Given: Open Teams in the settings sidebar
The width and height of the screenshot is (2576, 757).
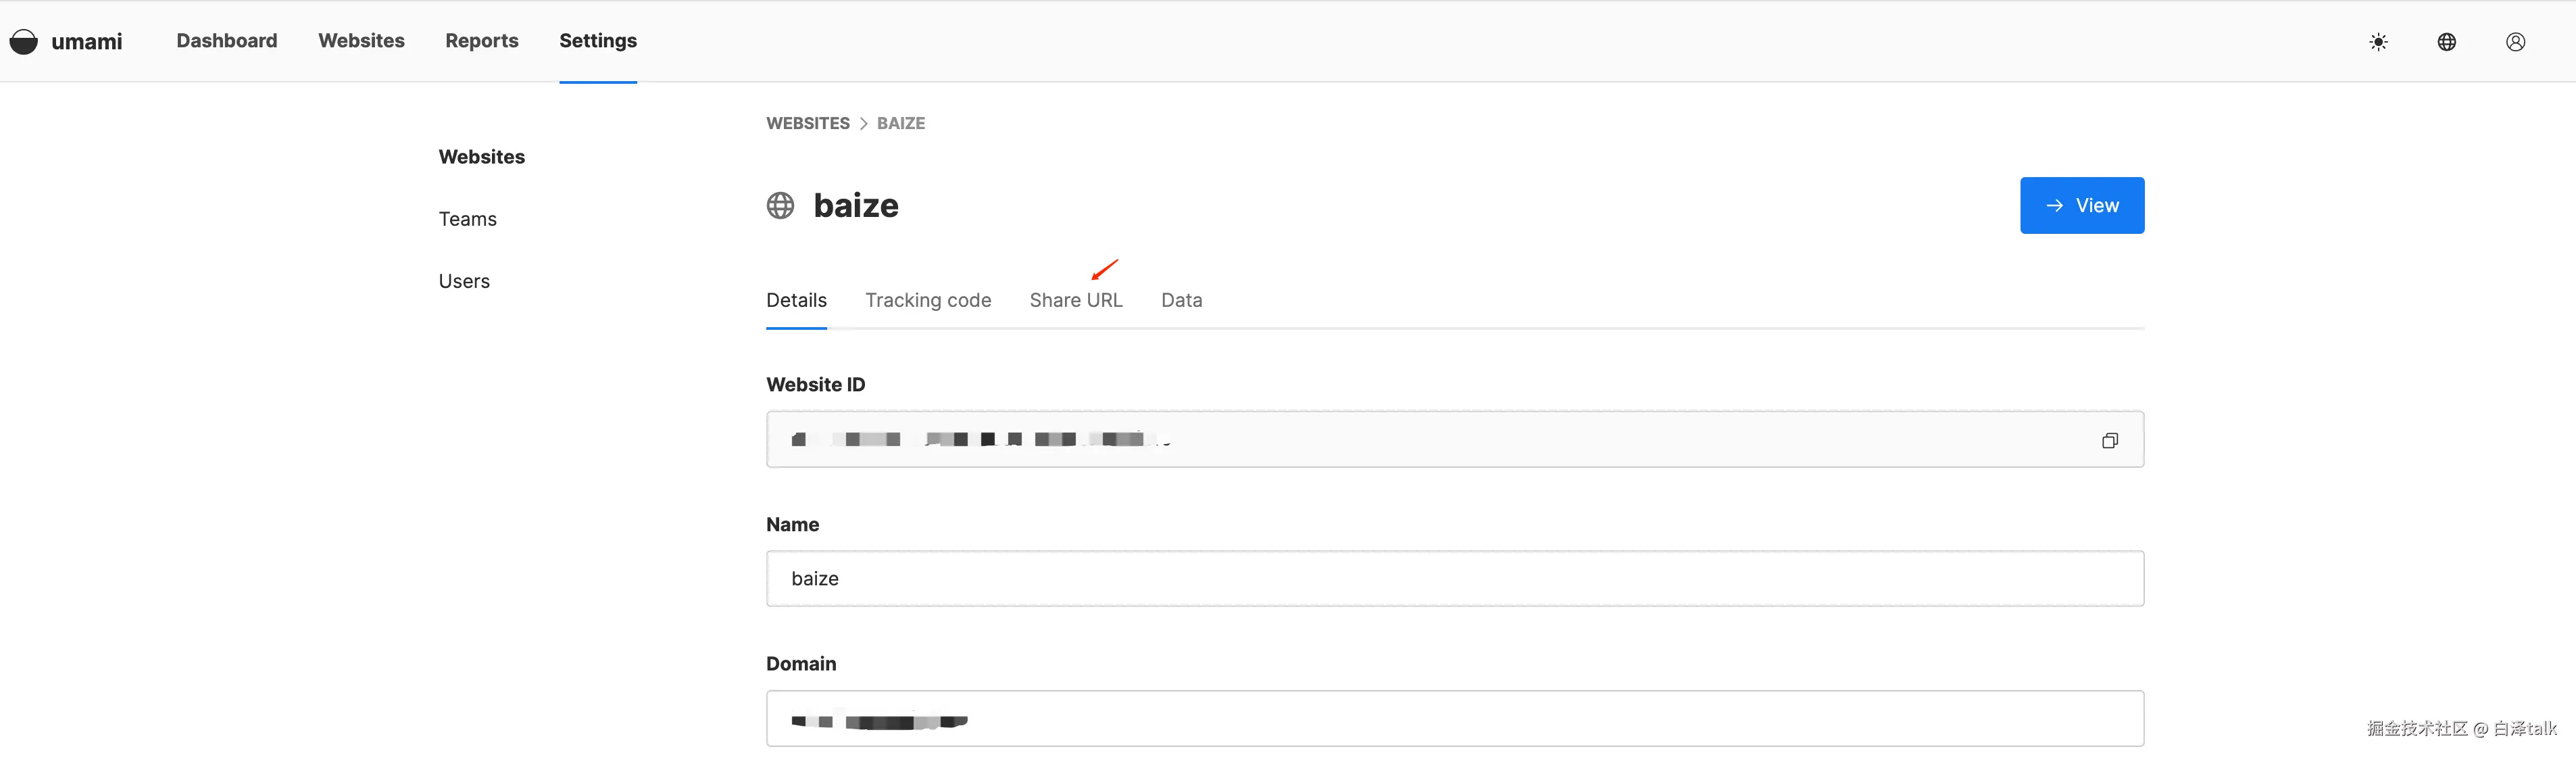Looking at the screenshot, I should click(x=467, y=219).
